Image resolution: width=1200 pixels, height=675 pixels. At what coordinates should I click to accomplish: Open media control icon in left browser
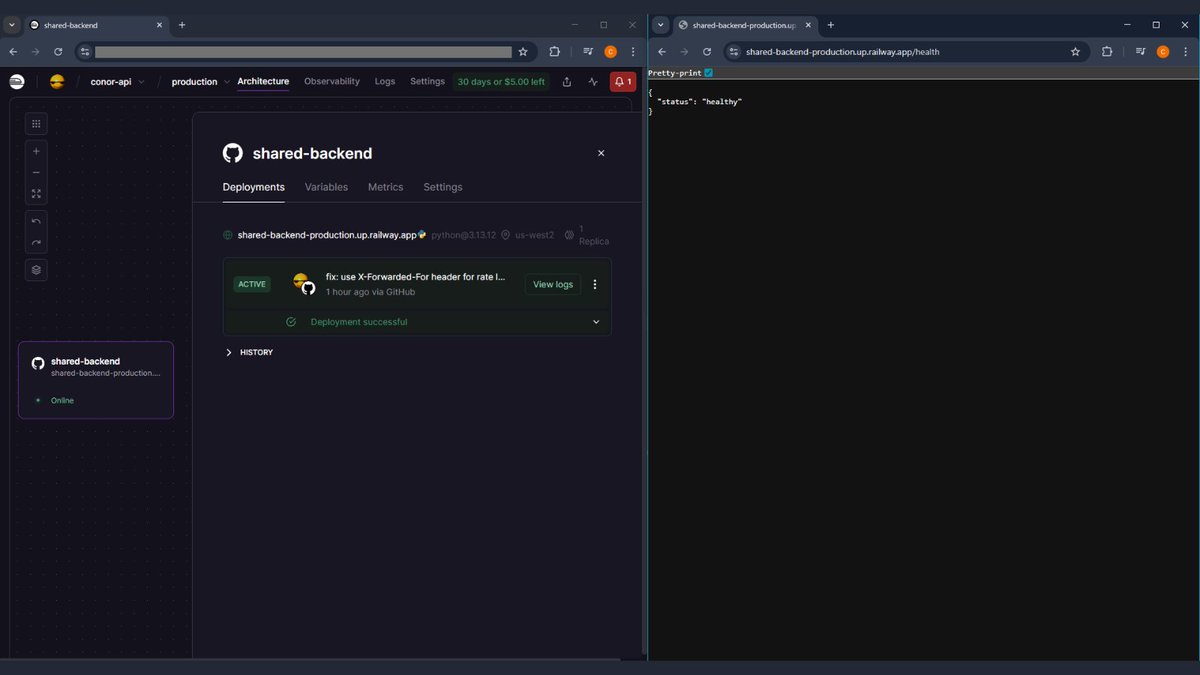click(x=588, y=51)
